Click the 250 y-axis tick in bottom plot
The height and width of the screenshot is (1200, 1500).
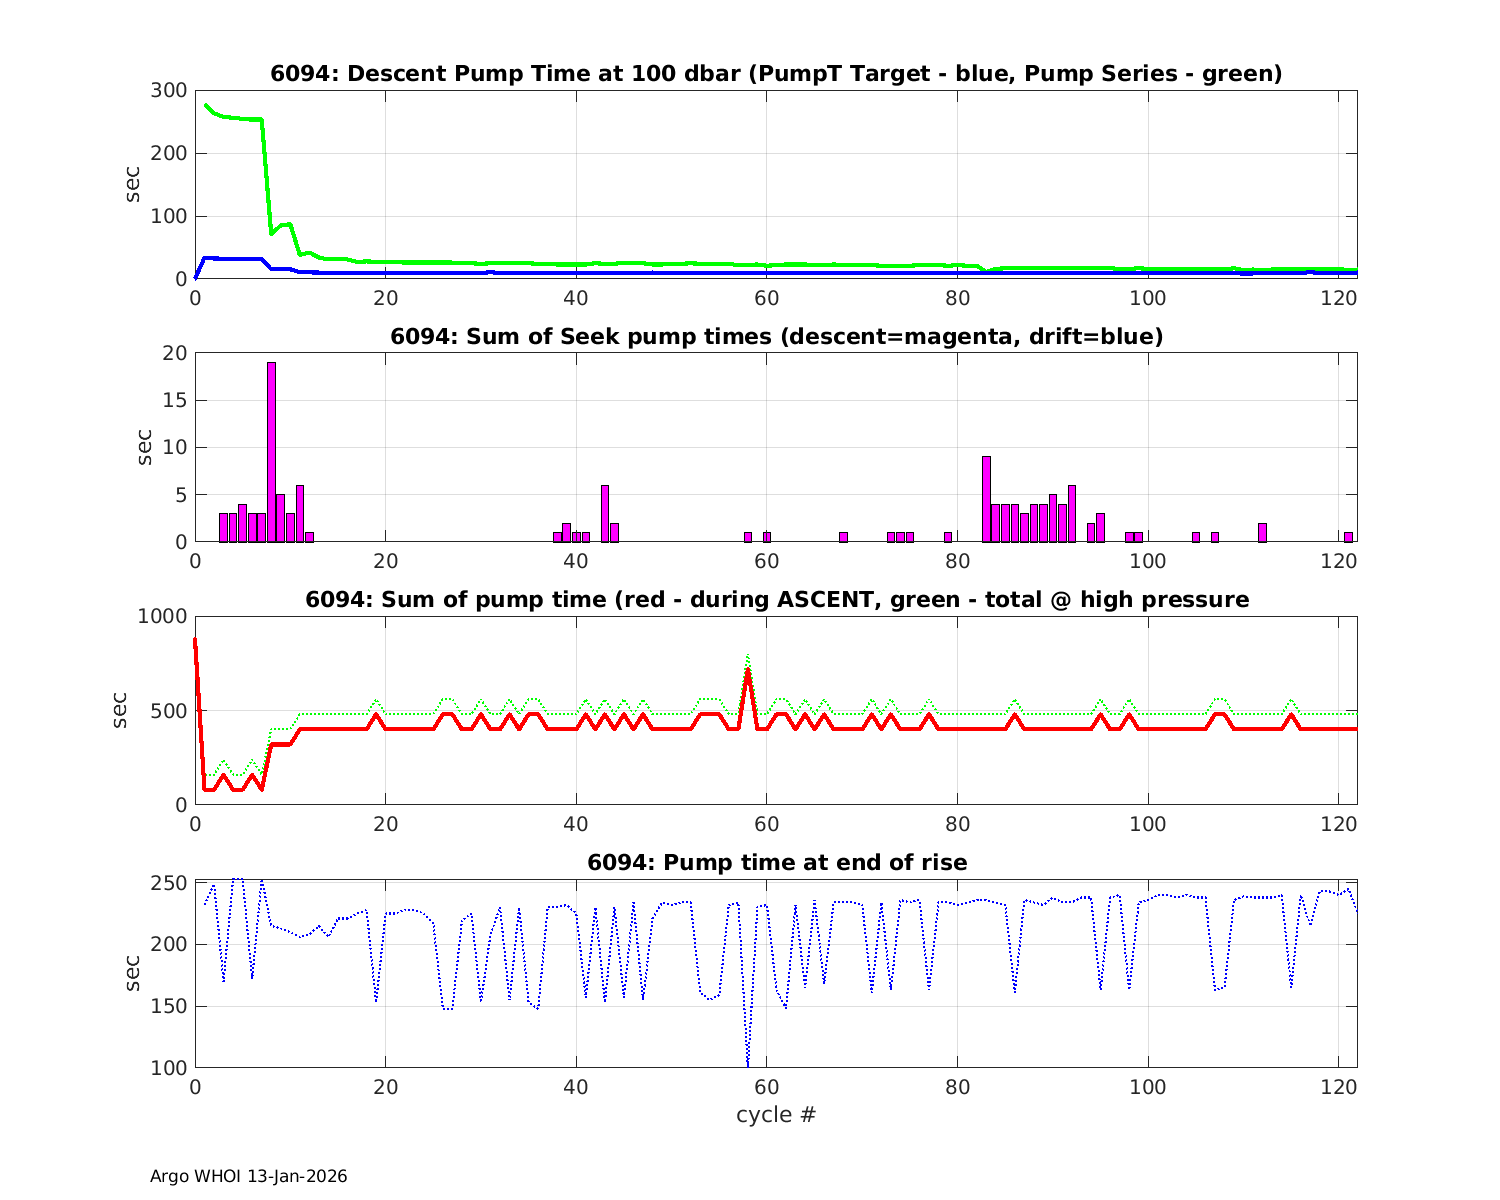click(169, 883)
